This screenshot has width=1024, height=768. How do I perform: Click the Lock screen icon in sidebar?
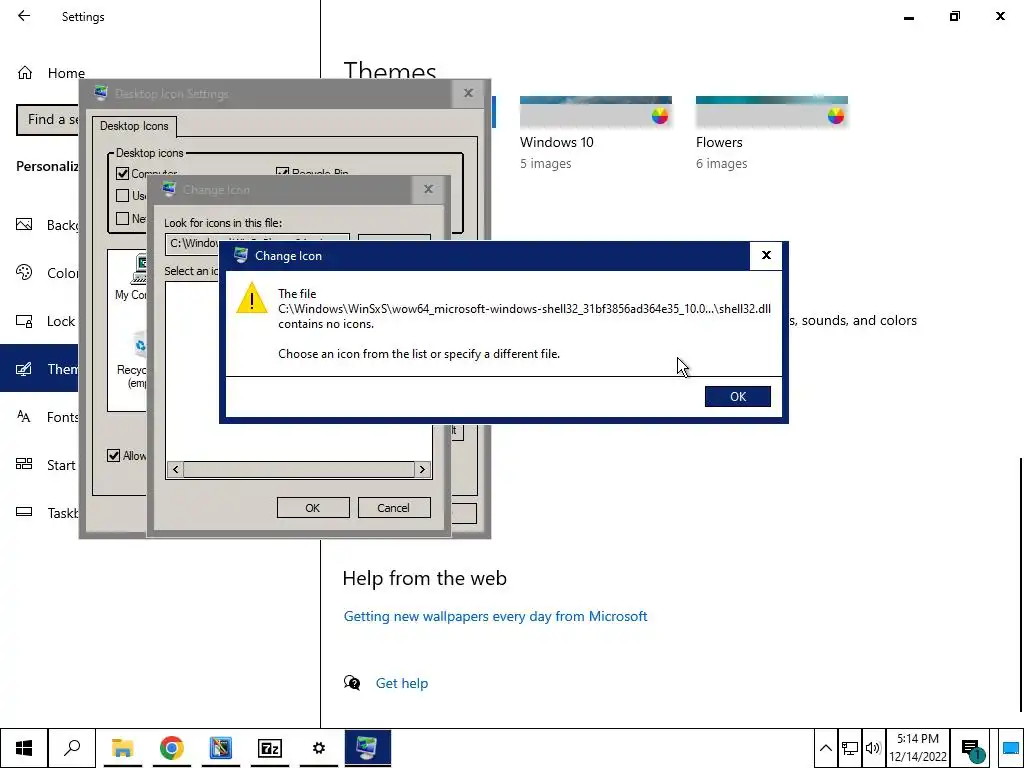click(x=24, y=321)
